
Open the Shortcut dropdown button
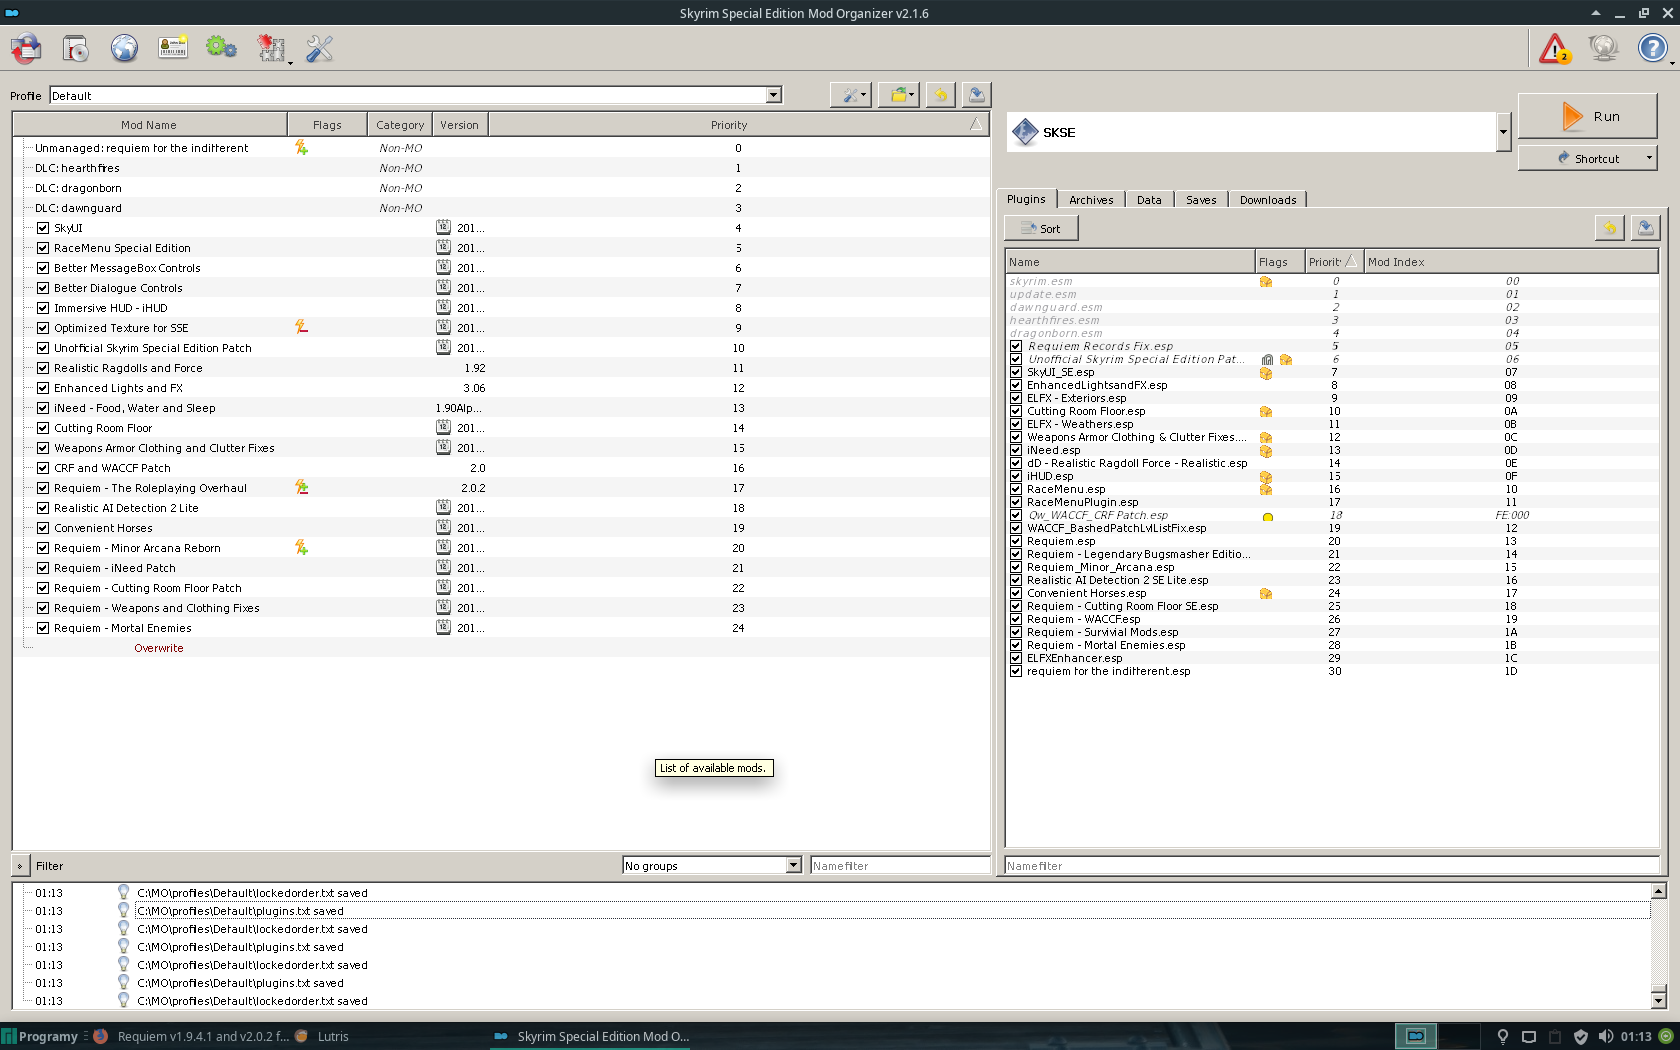pyautogui.click(x=1588, y=158)
